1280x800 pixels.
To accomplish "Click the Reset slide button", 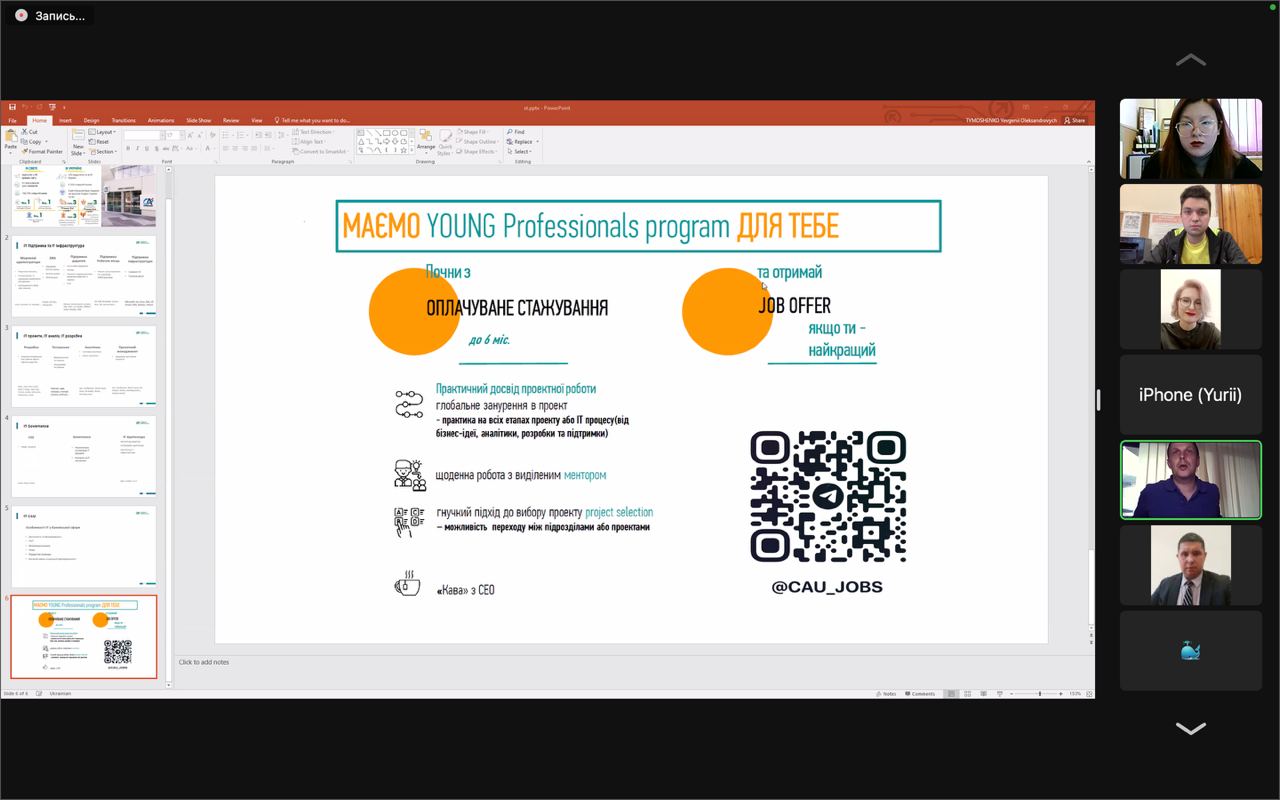I will tap(102, 142).
